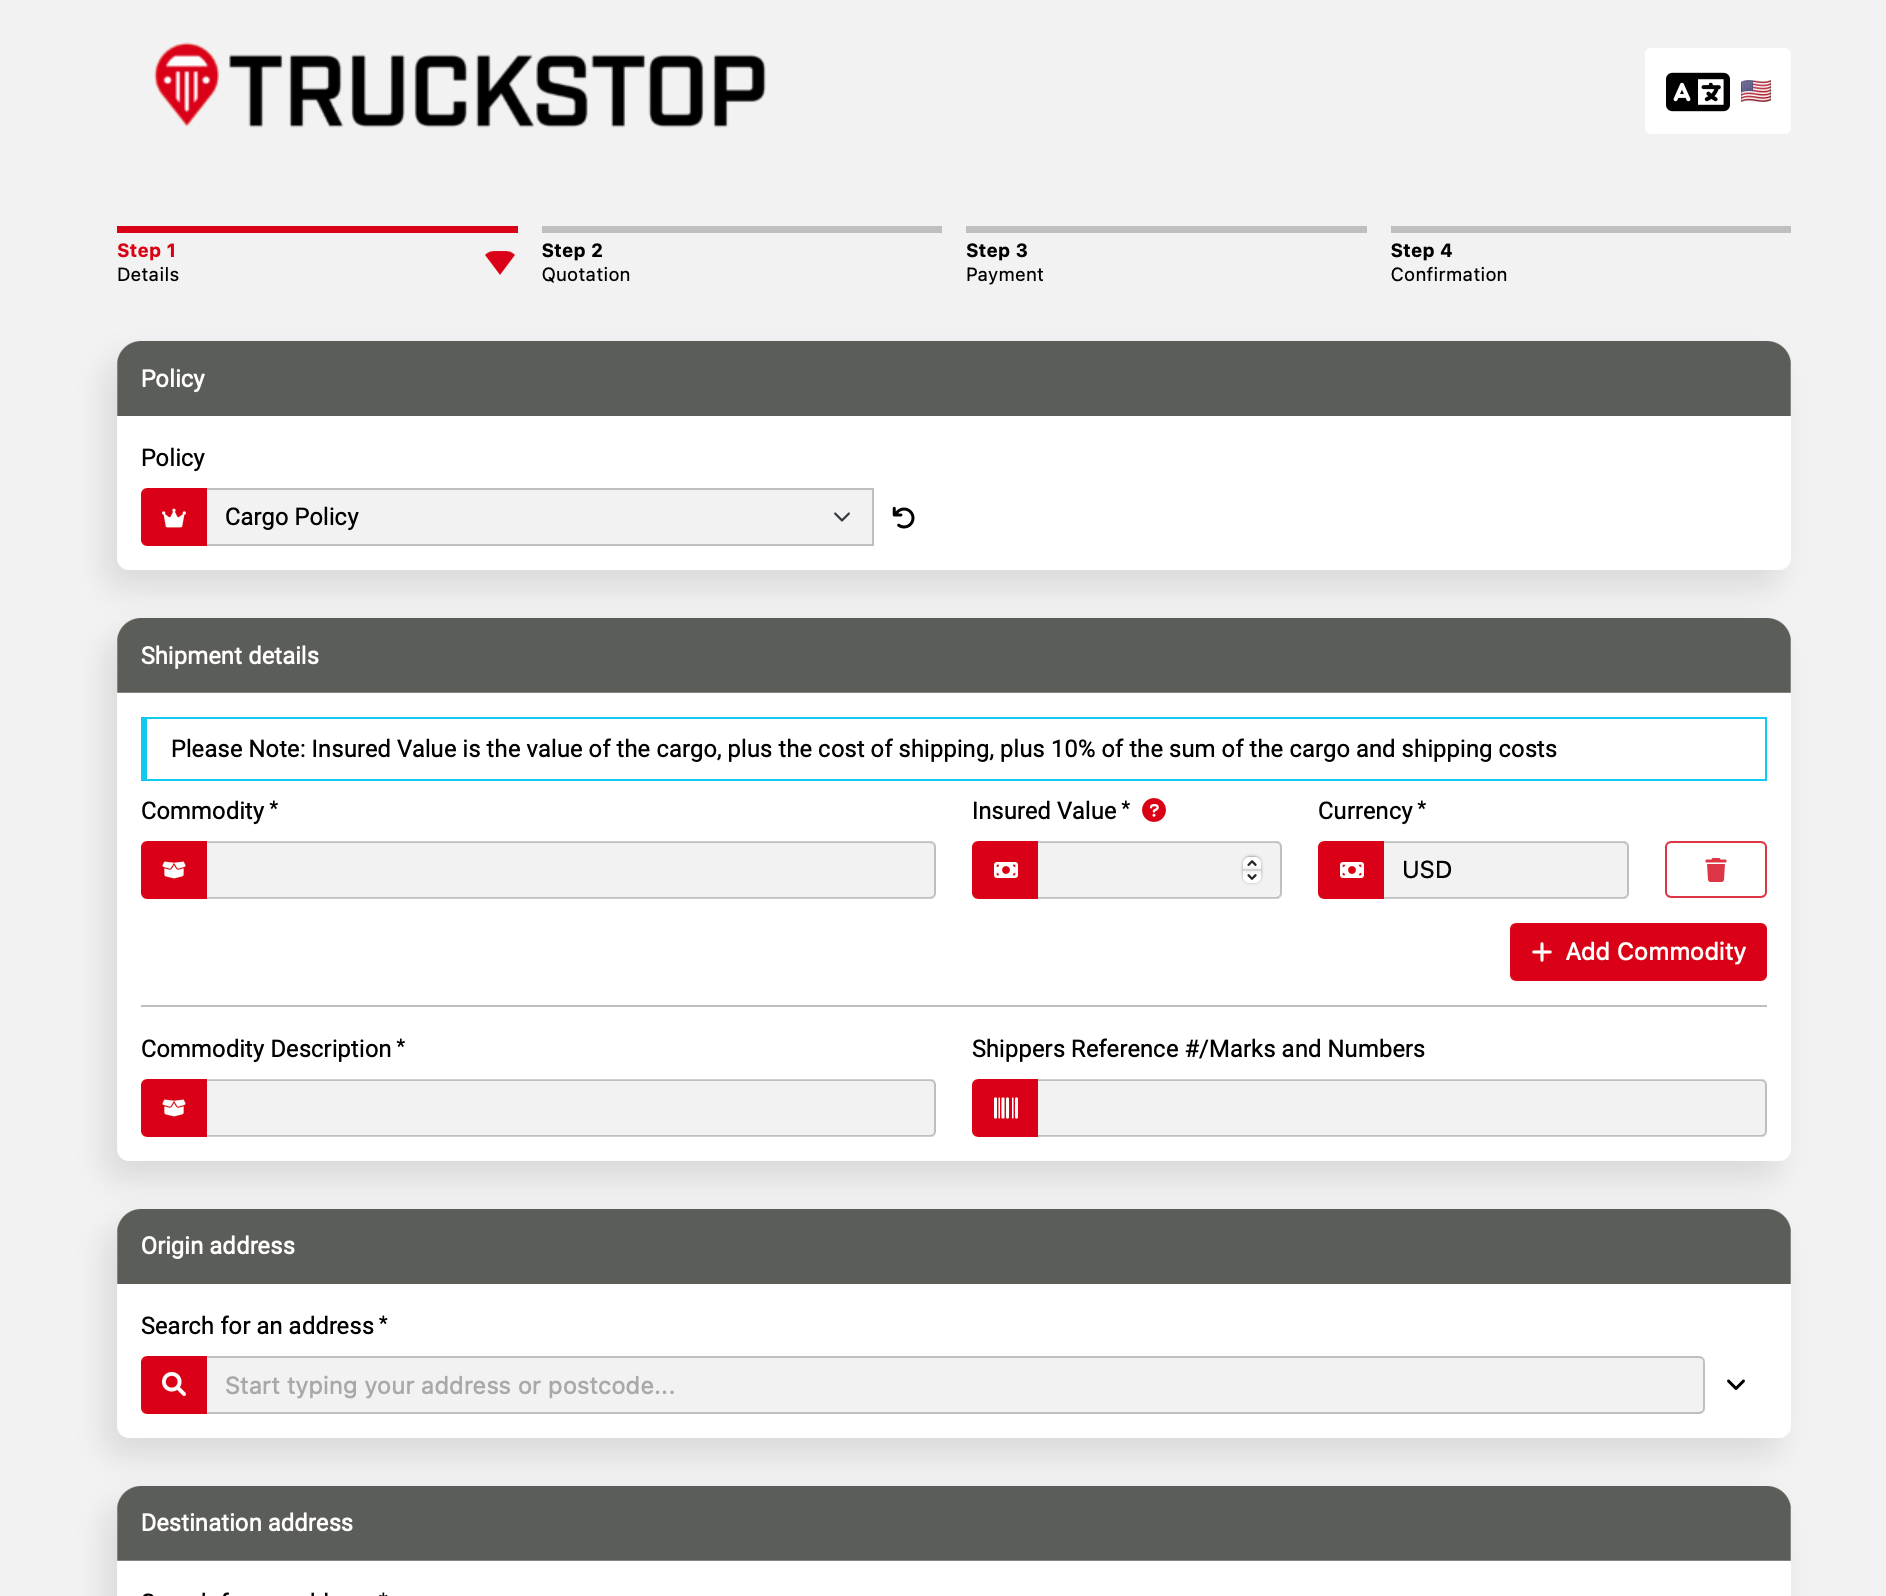The width and height of the screenshot is (1886, 1596).
Task: Click the box icon beside Commodity field
Action: (x=174, y=870)
